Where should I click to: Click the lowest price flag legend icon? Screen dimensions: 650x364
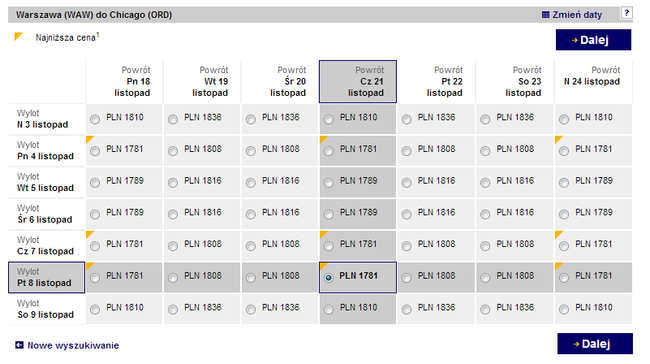19,36
